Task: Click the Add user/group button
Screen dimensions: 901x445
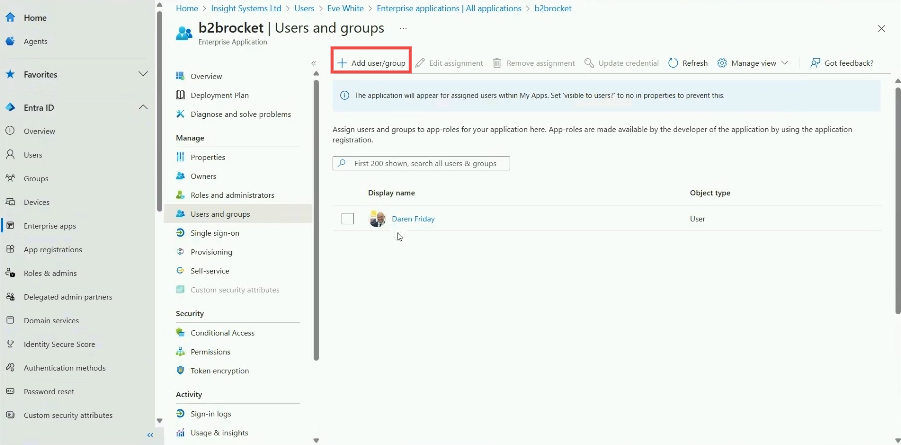Action: coord(372,63)
